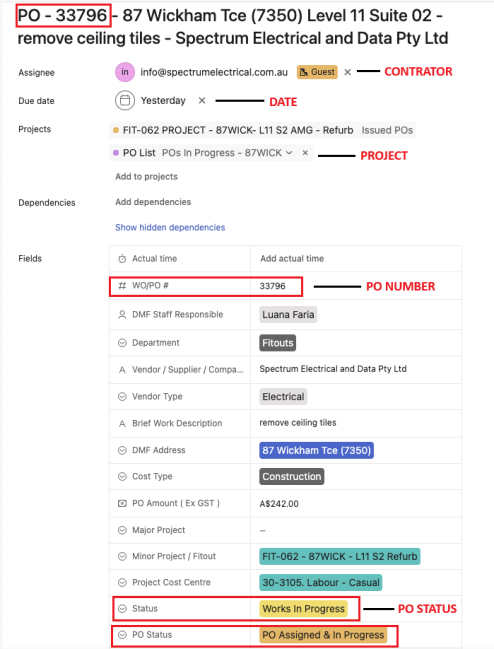Click Show hidden dependencies link
Viewport: 494px width, 649px height.
tap(170, 228)
